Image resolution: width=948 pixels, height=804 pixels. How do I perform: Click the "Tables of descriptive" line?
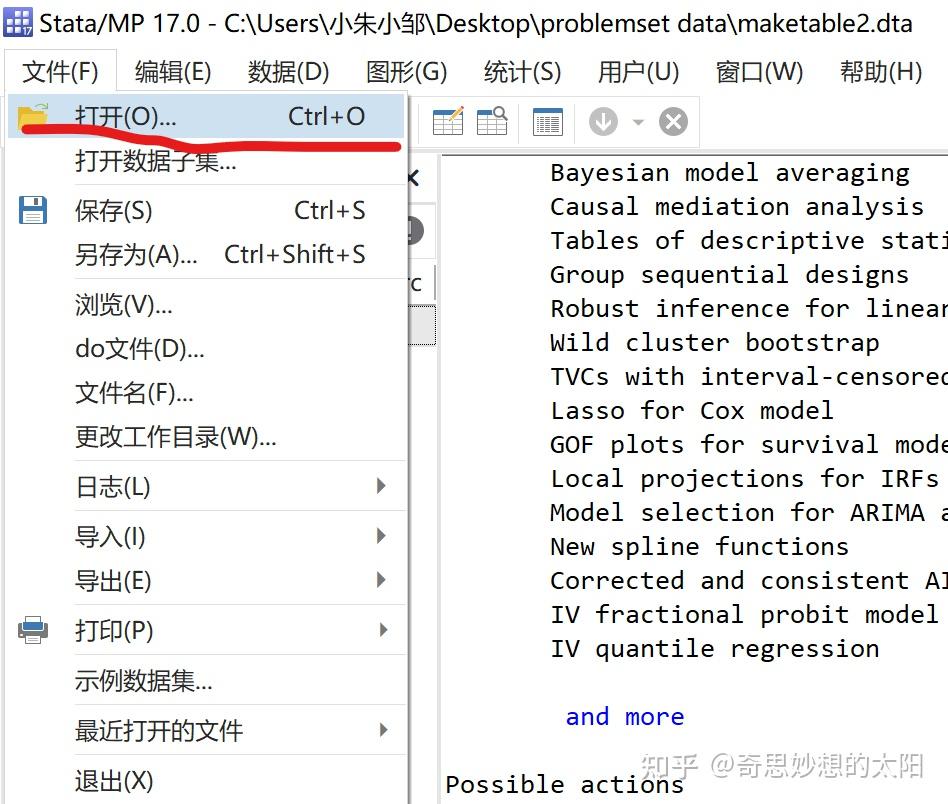749,241
